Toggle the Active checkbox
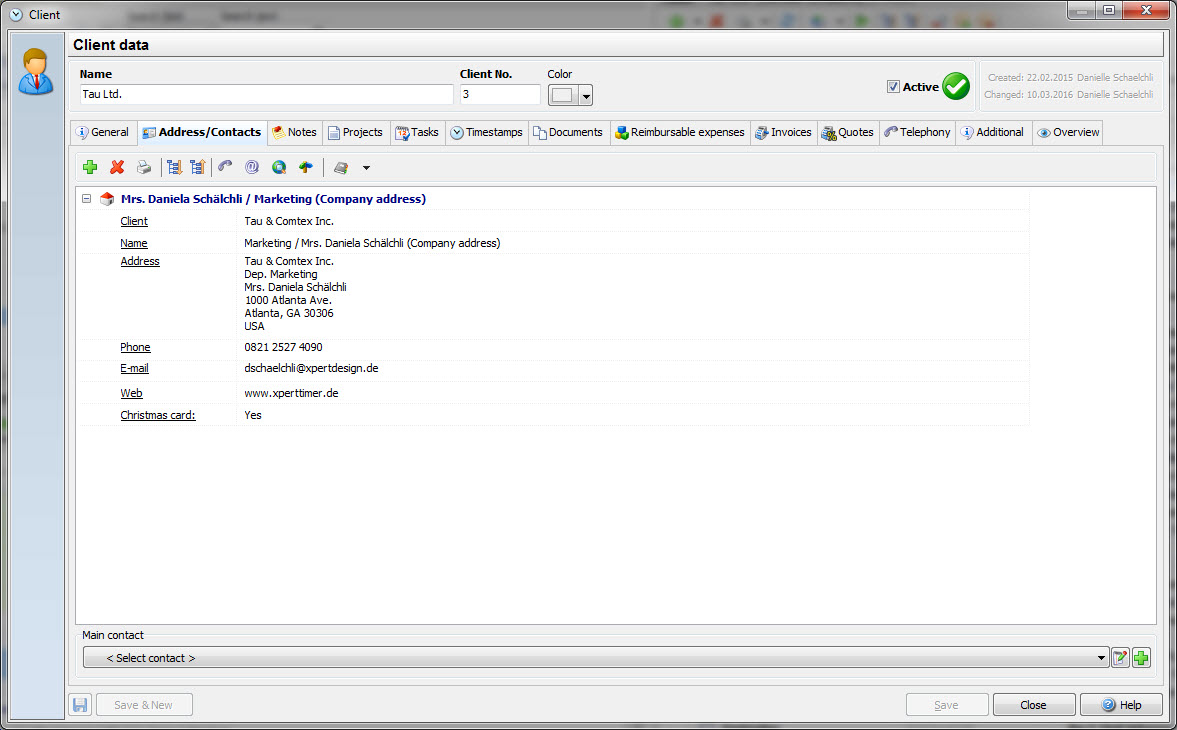This screenshot has height=730, width=1177. (x=893, y=87)
